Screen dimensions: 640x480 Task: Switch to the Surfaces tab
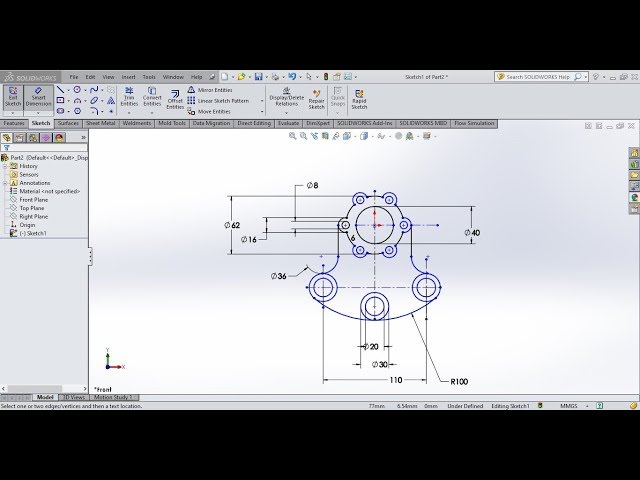click(x=68, y=123)
